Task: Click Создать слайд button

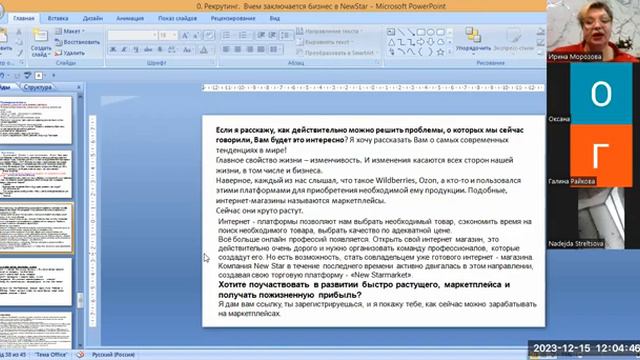Action: click(x=40, y=43)
